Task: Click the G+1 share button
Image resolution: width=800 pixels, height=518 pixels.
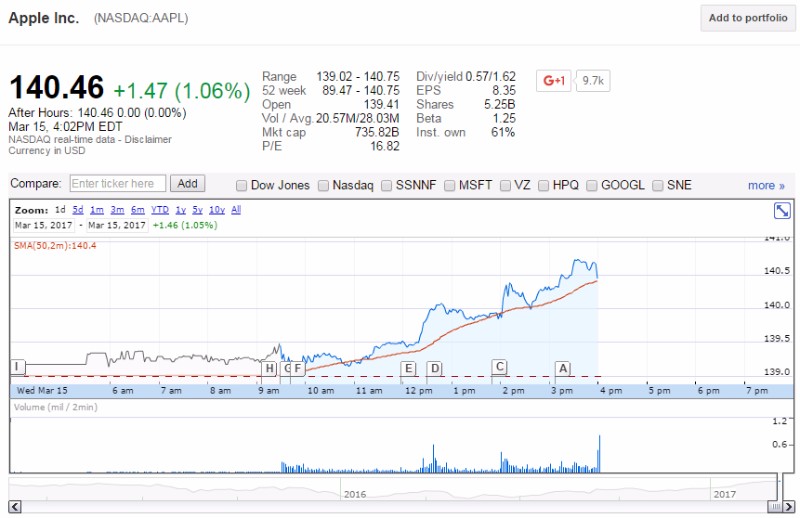Action: point(554,81)
